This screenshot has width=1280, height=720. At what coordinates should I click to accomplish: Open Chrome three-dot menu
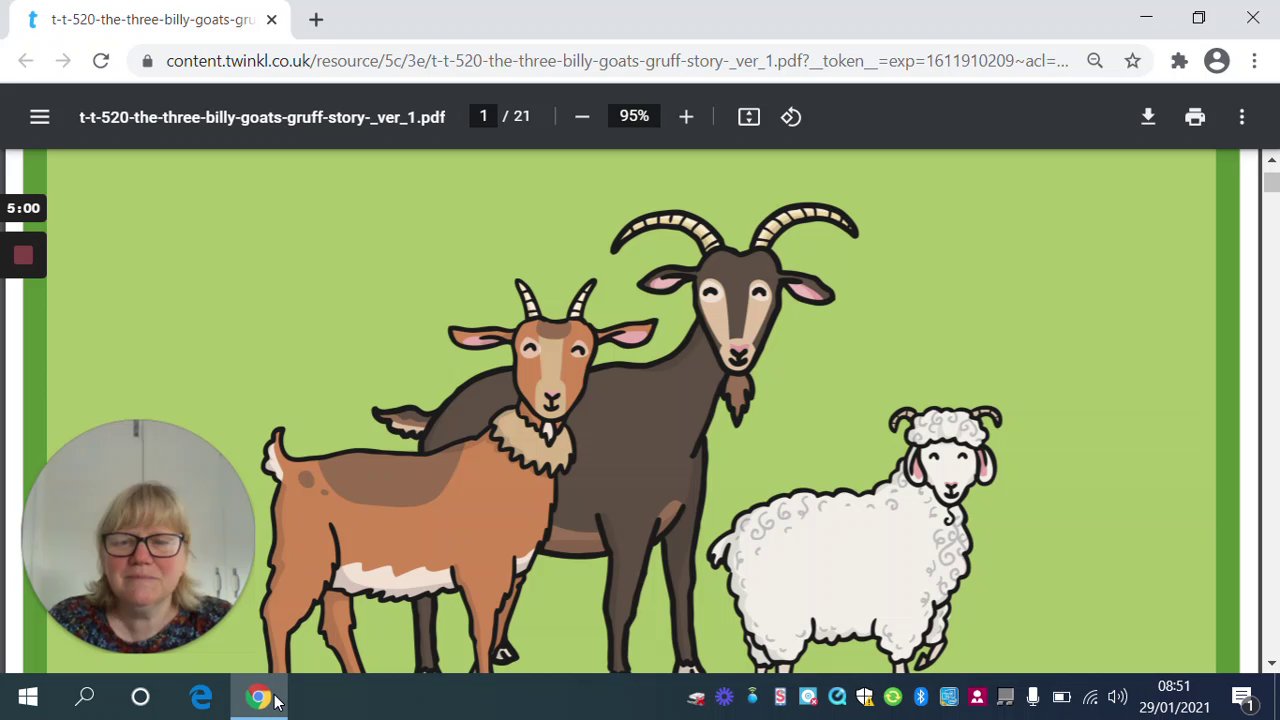click(1254, 61)
